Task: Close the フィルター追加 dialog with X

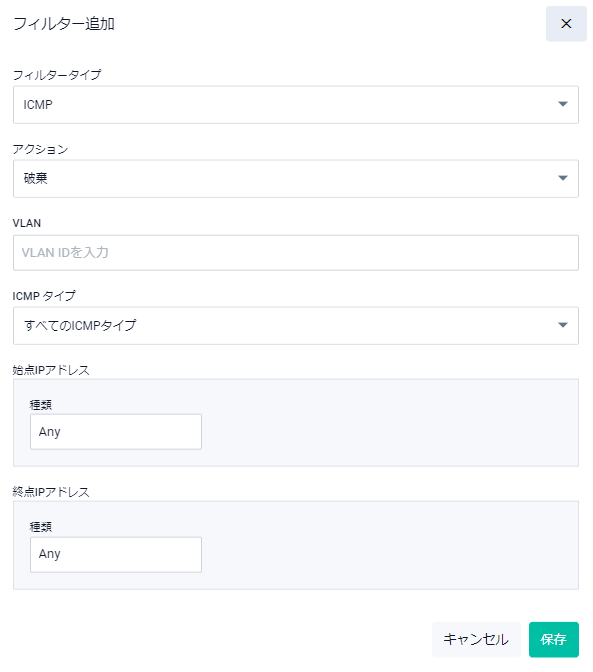Action: [566, 24]
